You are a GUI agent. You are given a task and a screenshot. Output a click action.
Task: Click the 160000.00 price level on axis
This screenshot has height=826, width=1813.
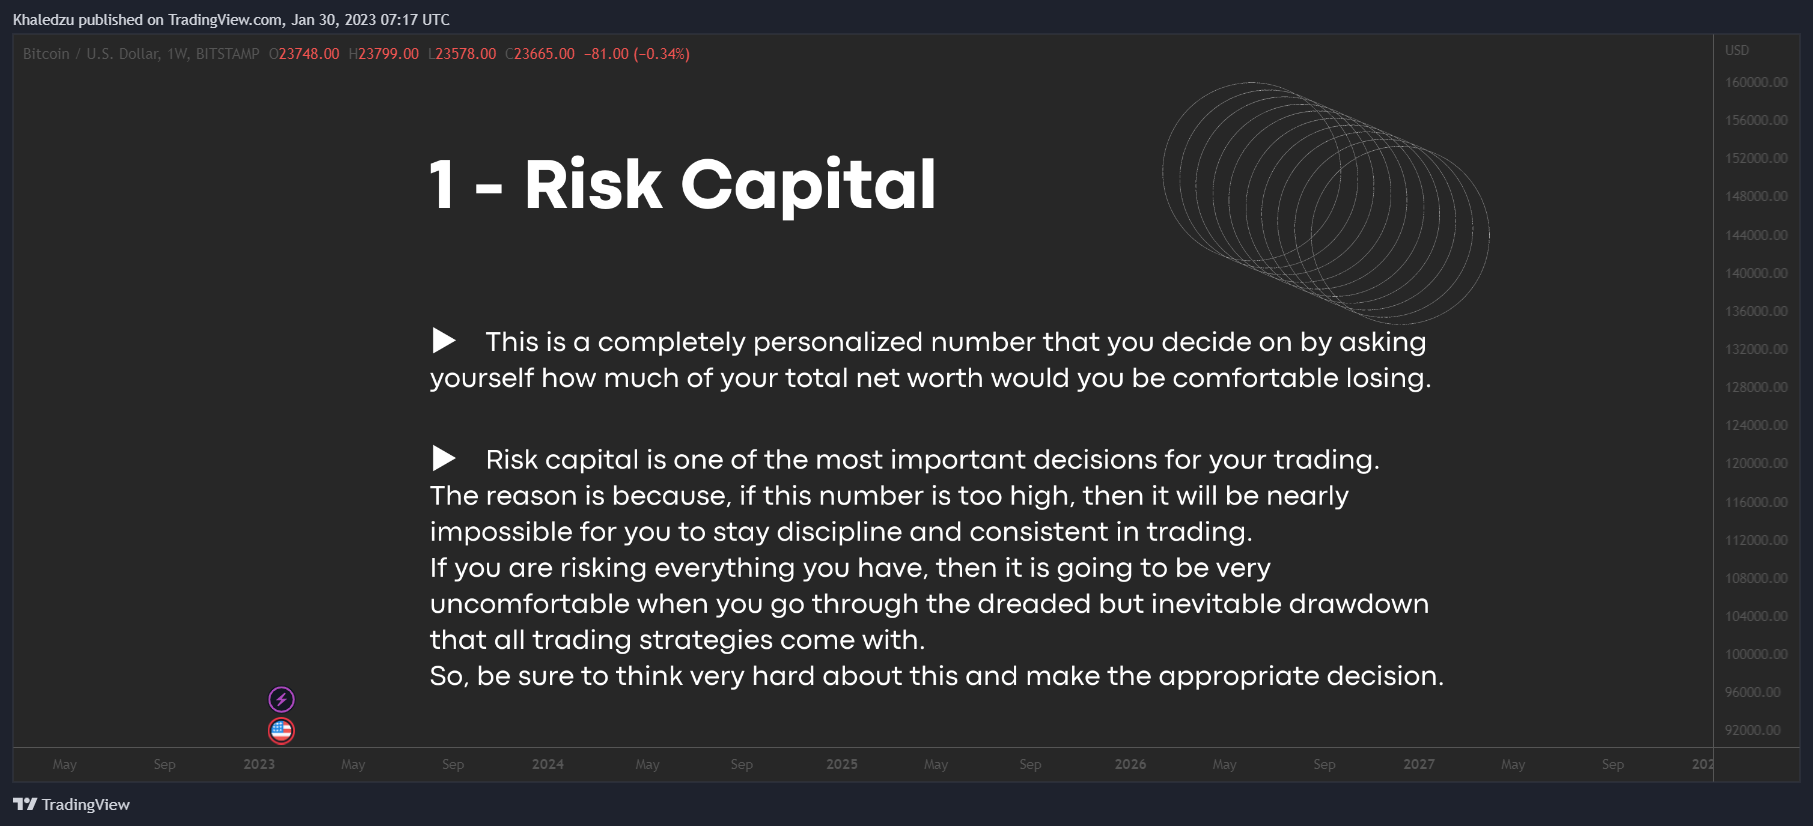pyautogui.click(x=1756, y=82)
